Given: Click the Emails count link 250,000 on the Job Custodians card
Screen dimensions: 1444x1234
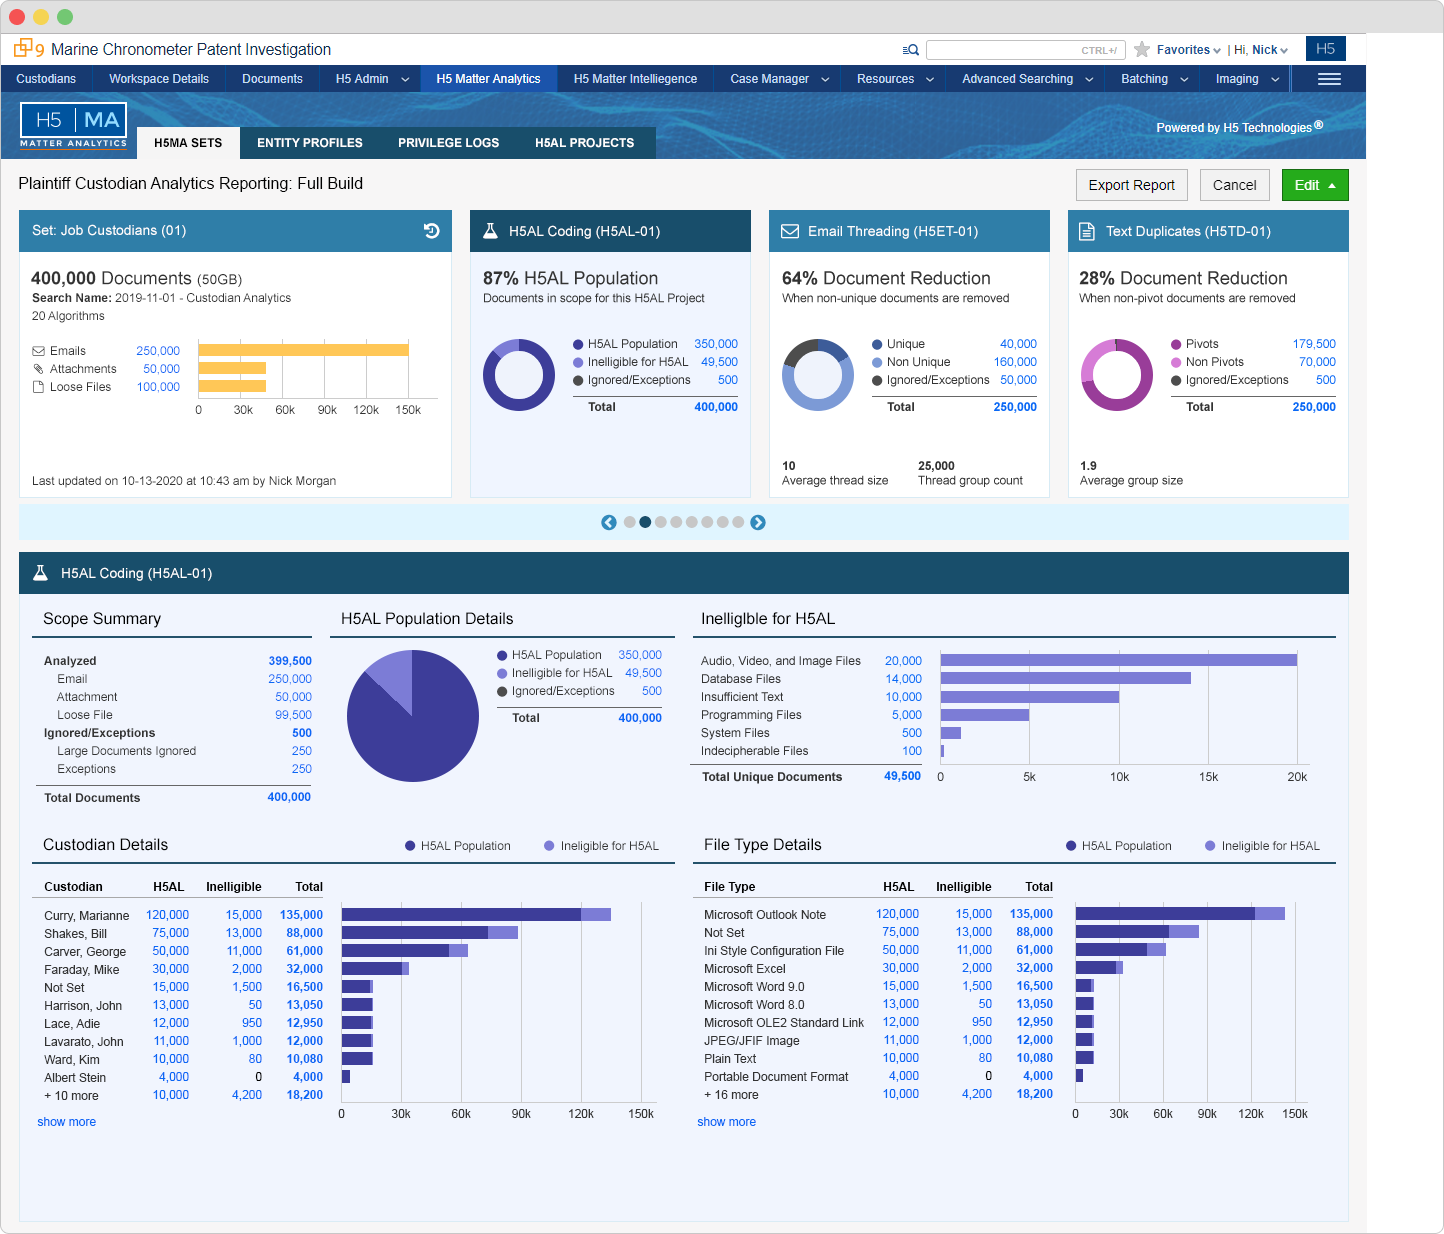Looking at the screenshot, I should pos(158,351).
